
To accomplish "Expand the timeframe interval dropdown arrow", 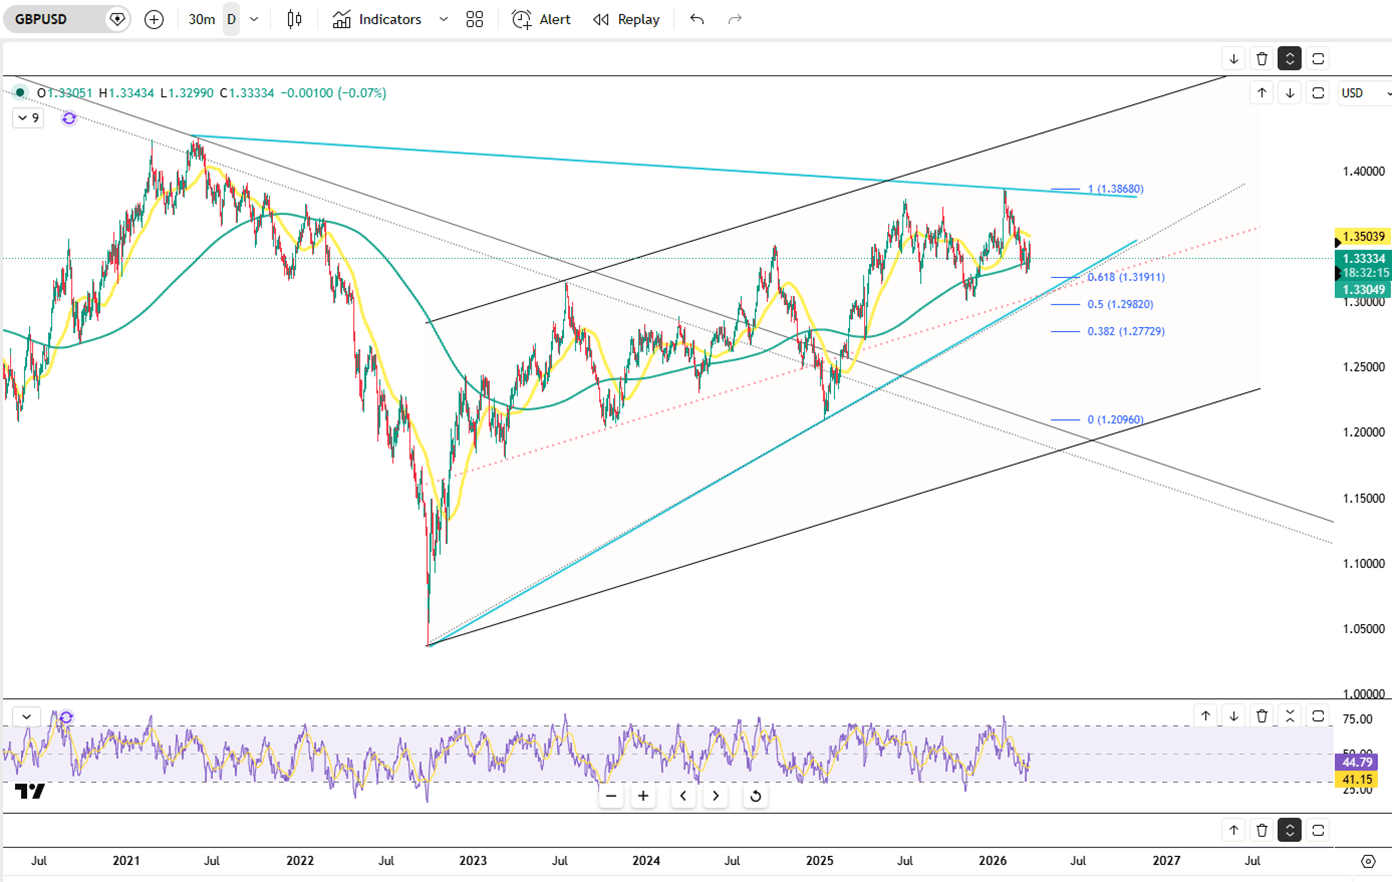I will click(254, 19).
